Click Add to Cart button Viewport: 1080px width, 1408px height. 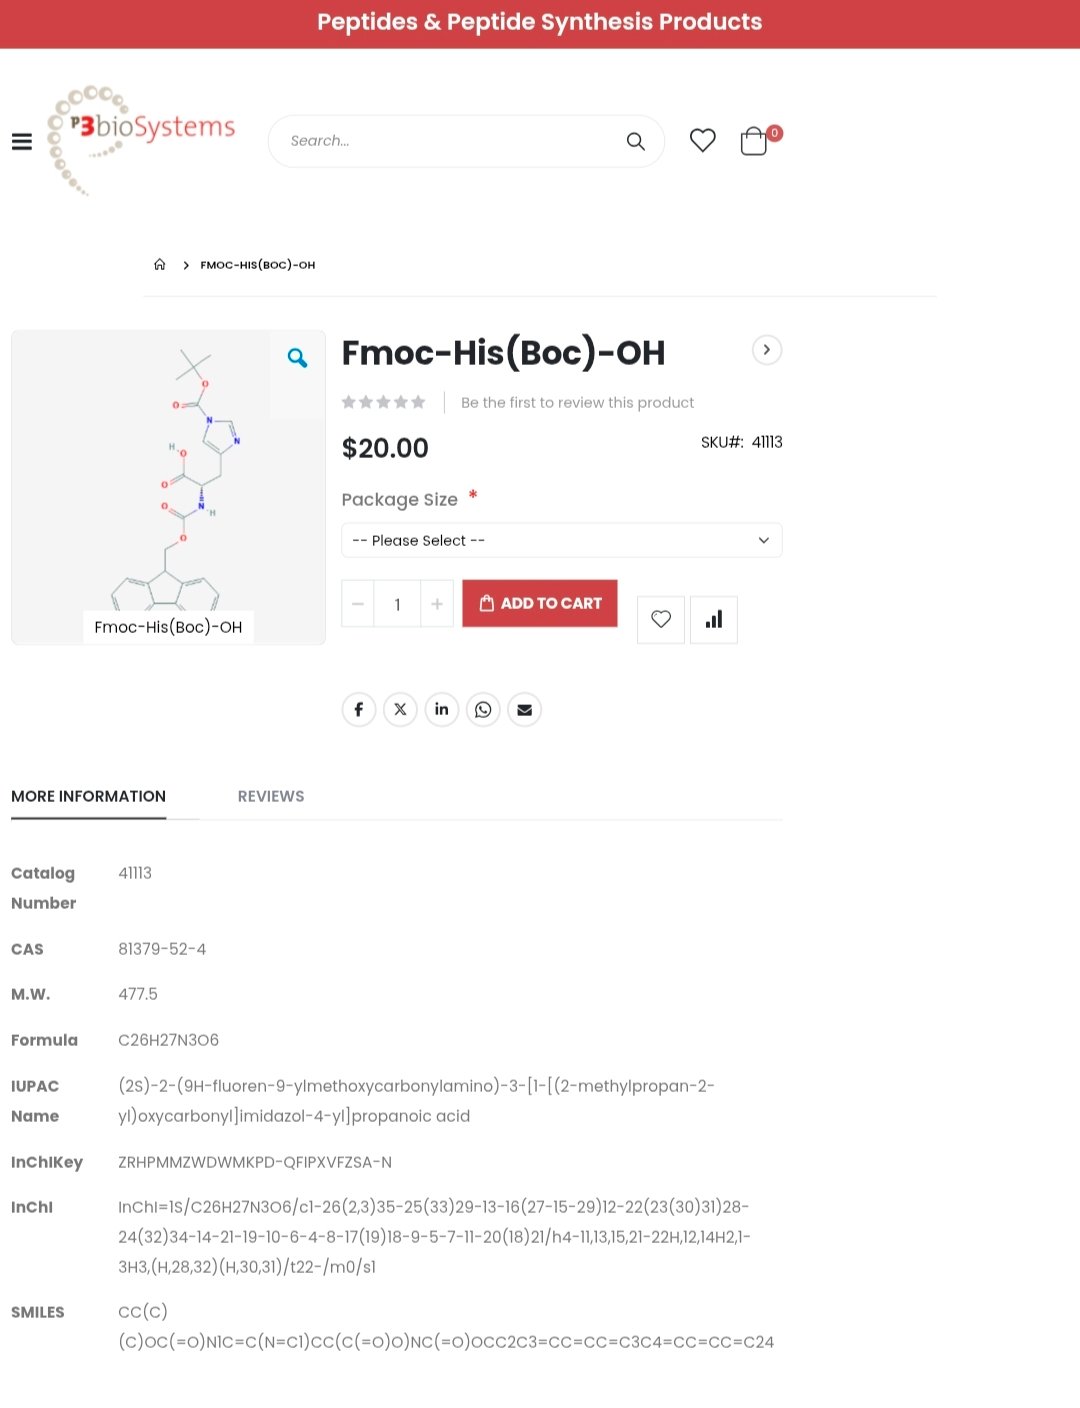point(540,604)
